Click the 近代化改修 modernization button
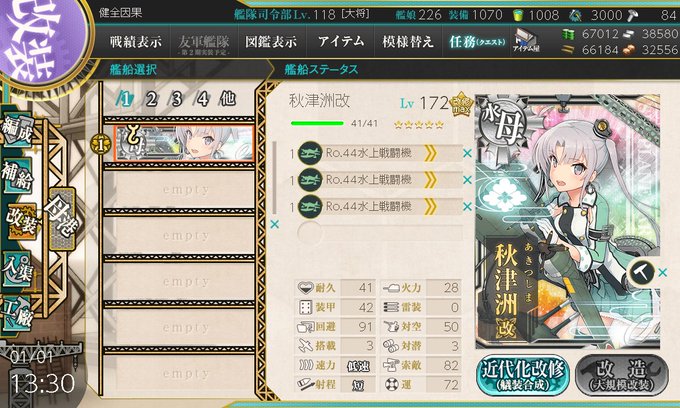This screenshot has width=680, height=408. tap(523, 375)
